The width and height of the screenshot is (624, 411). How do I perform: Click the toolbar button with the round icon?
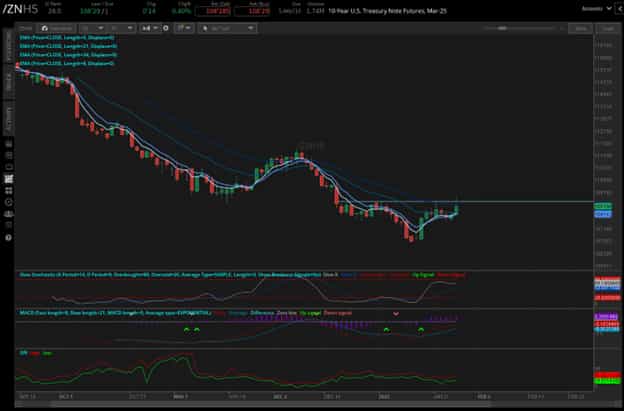tap(57, 28)
